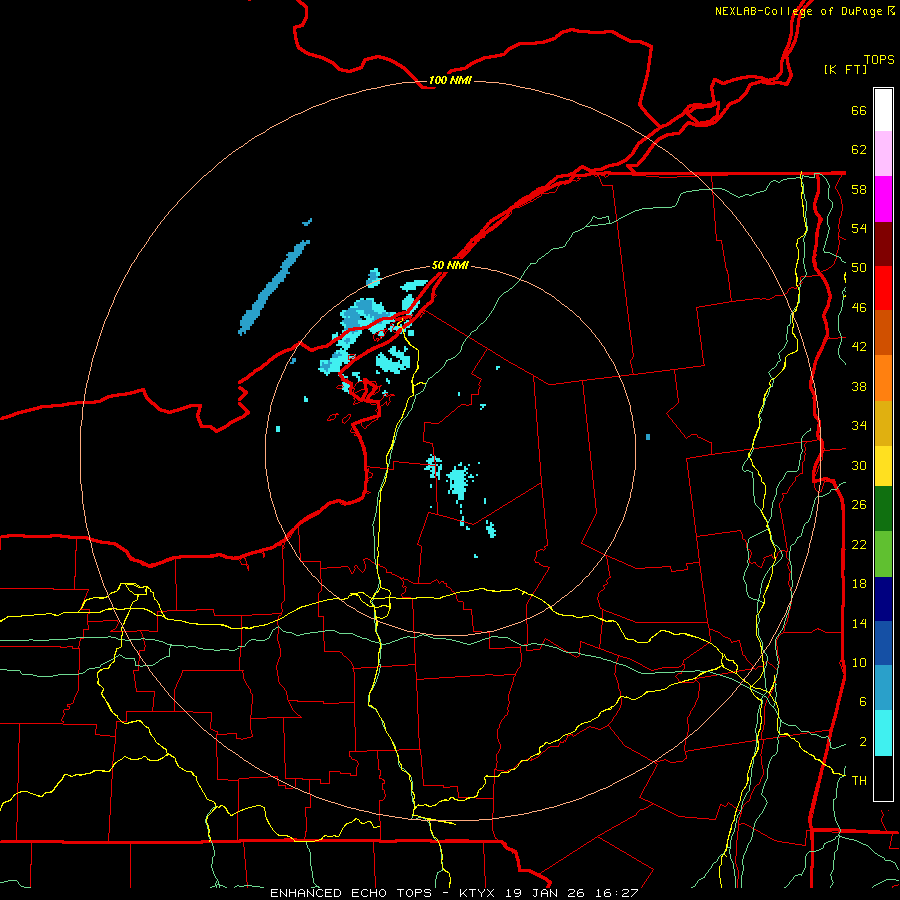Click the white swatch in the TOPS legend
The width and height of the screenshot is (900, 900).
pyautogui.click(x=883, y=110)
